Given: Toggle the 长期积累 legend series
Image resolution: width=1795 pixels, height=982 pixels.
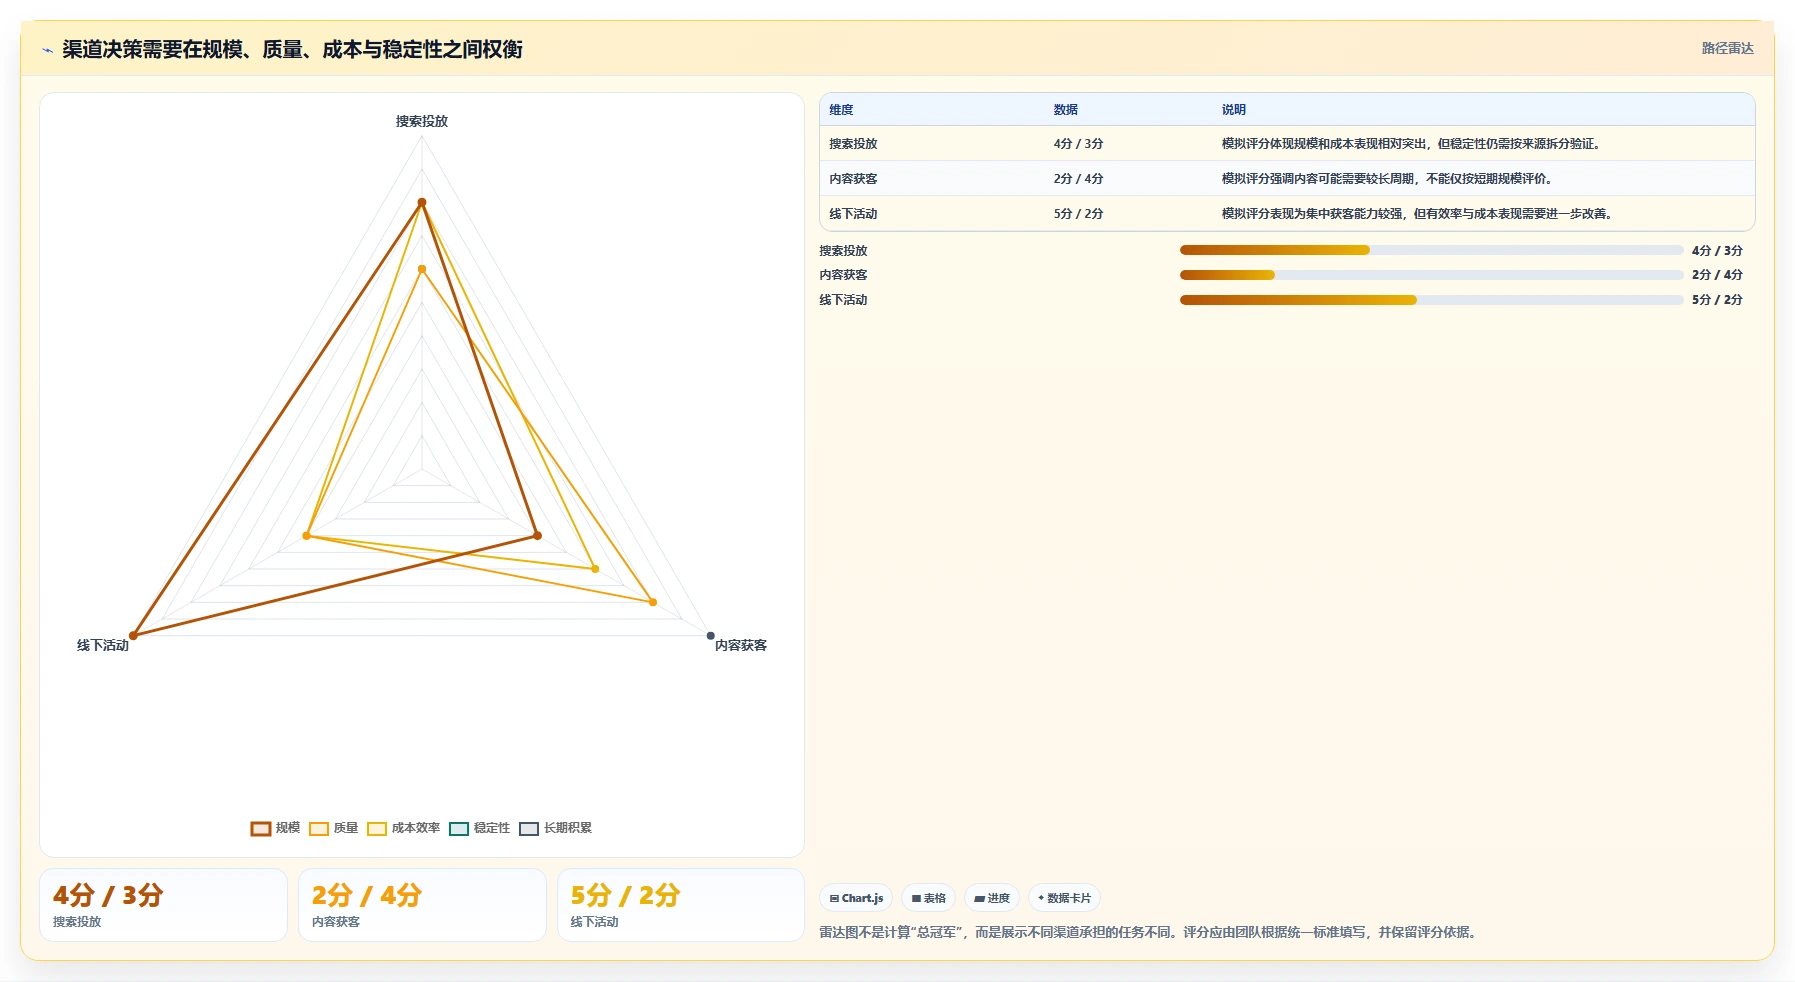Looking at the screenshot, I should pyautogui.click(x=555, y=828).
